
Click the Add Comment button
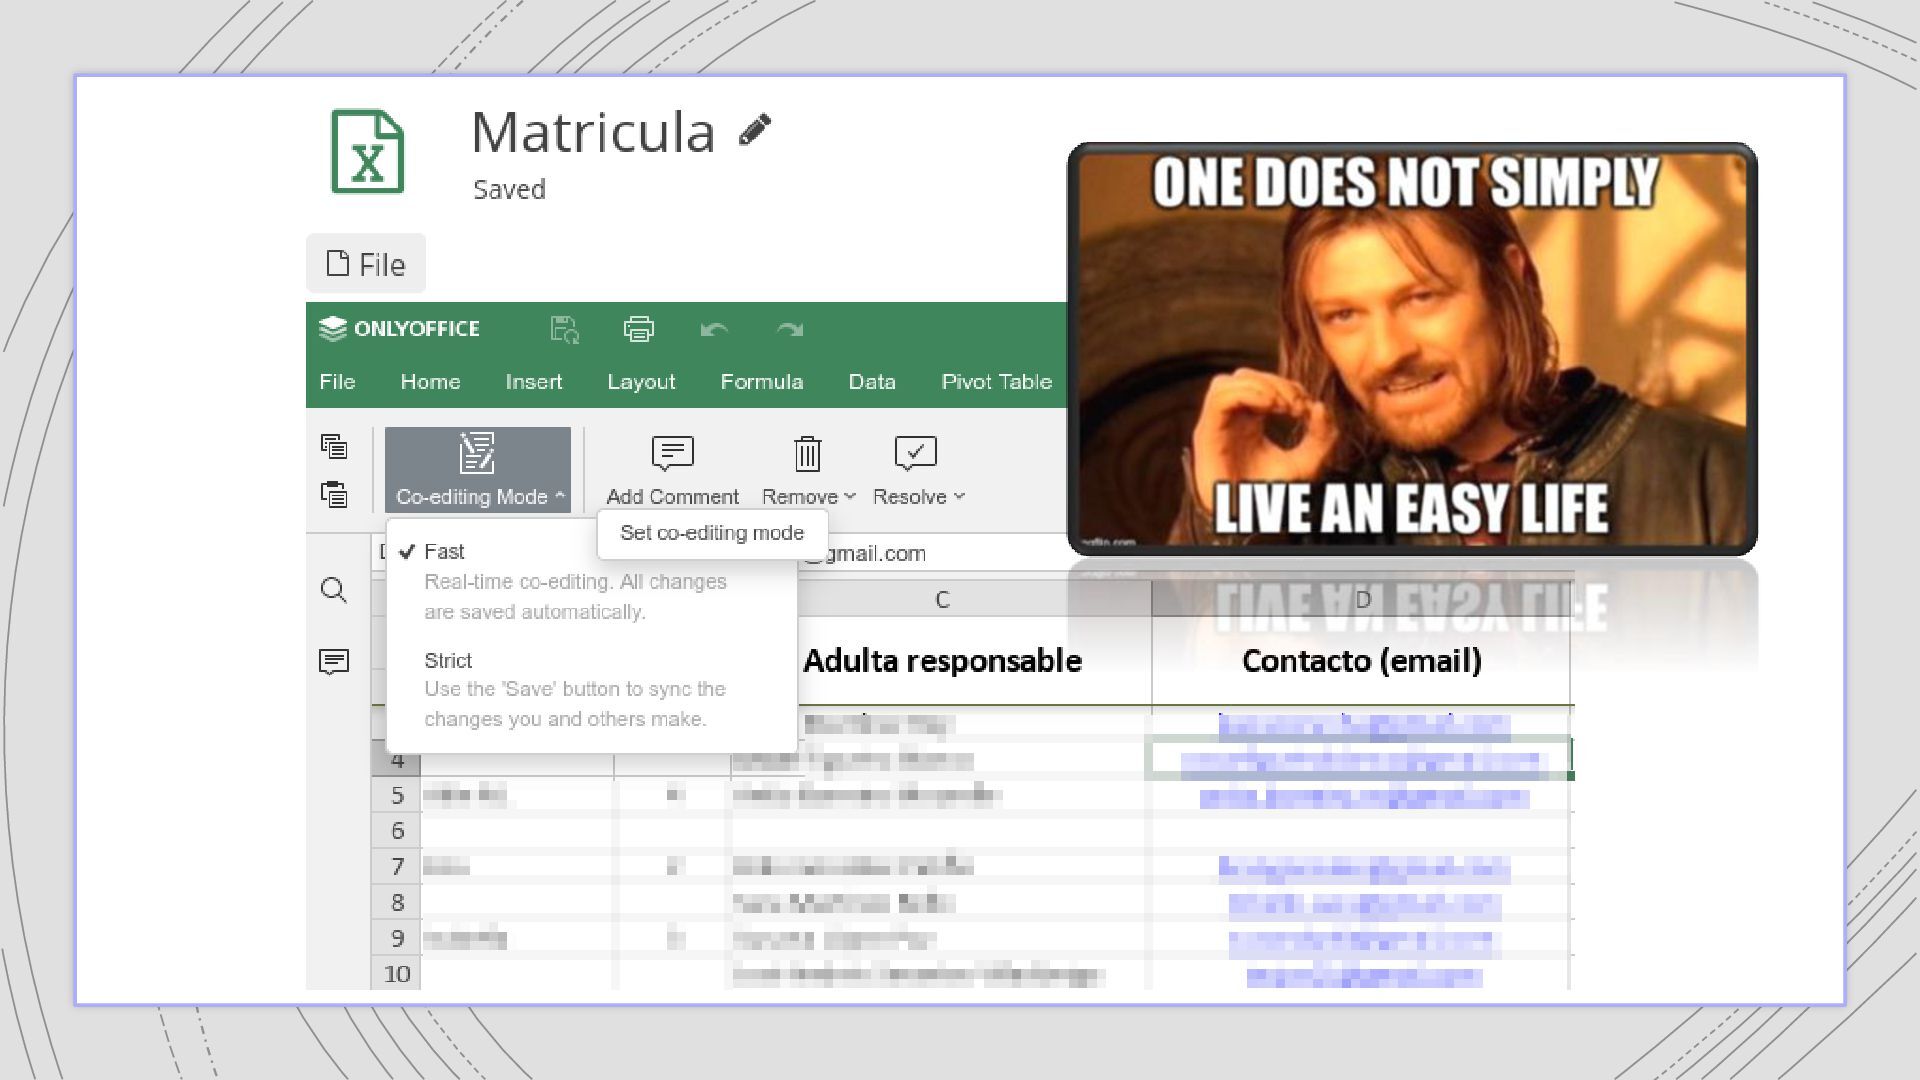(x=672, y=470)
